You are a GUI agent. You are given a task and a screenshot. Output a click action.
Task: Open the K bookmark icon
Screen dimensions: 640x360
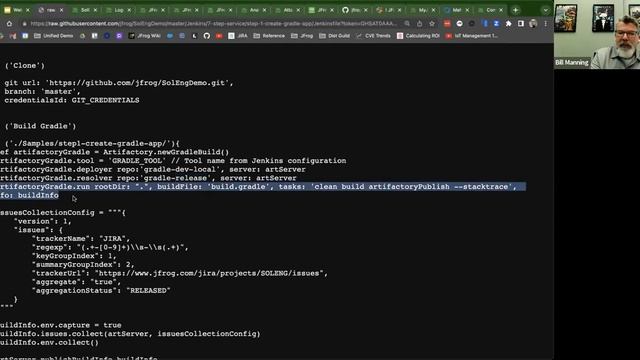(x=194, y=36)
